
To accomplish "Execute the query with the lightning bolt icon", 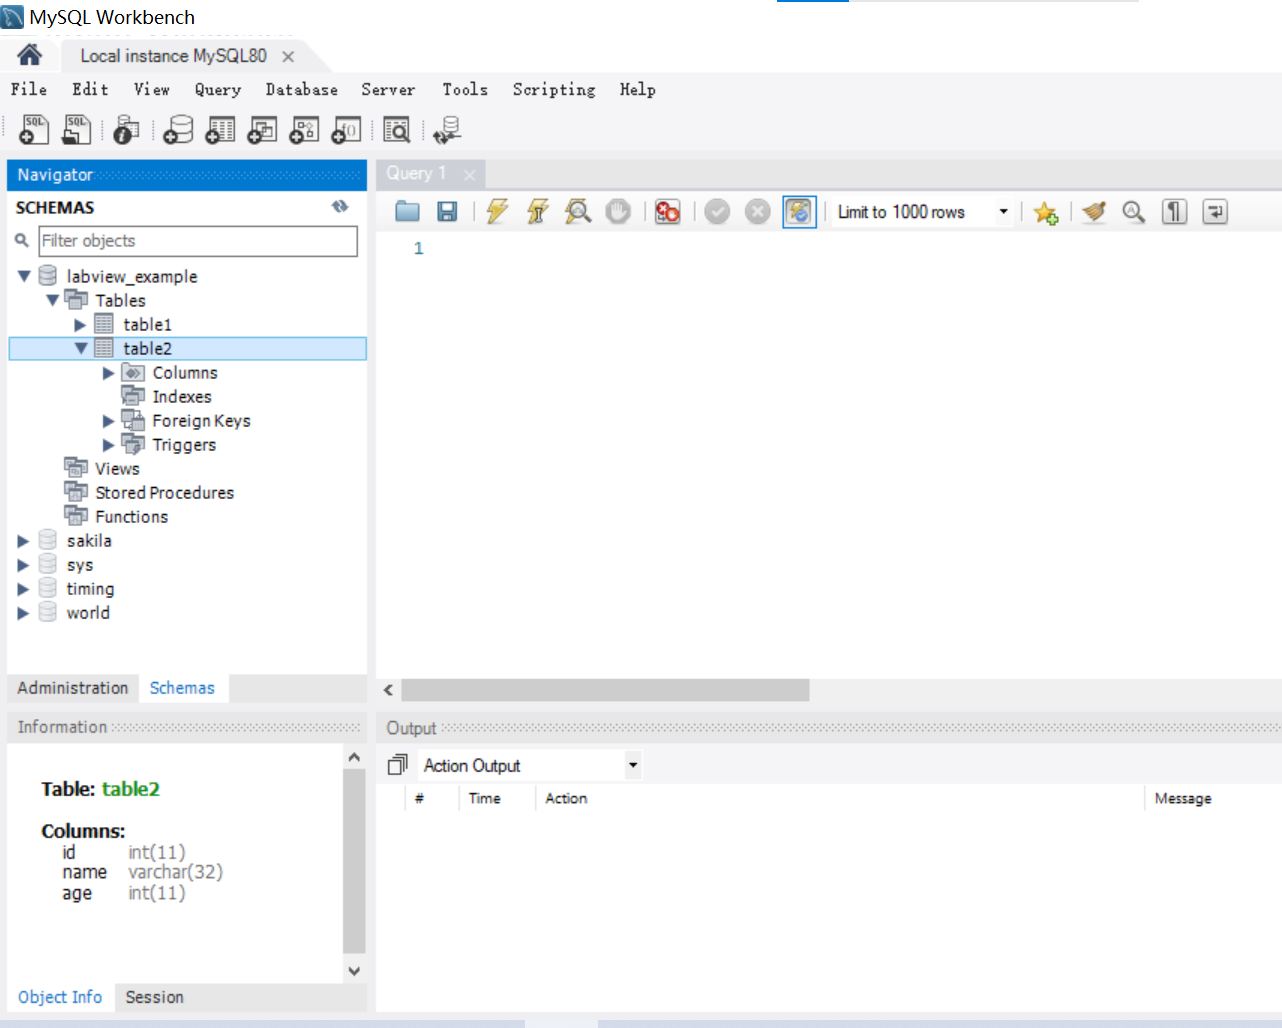I will [497, 211].
